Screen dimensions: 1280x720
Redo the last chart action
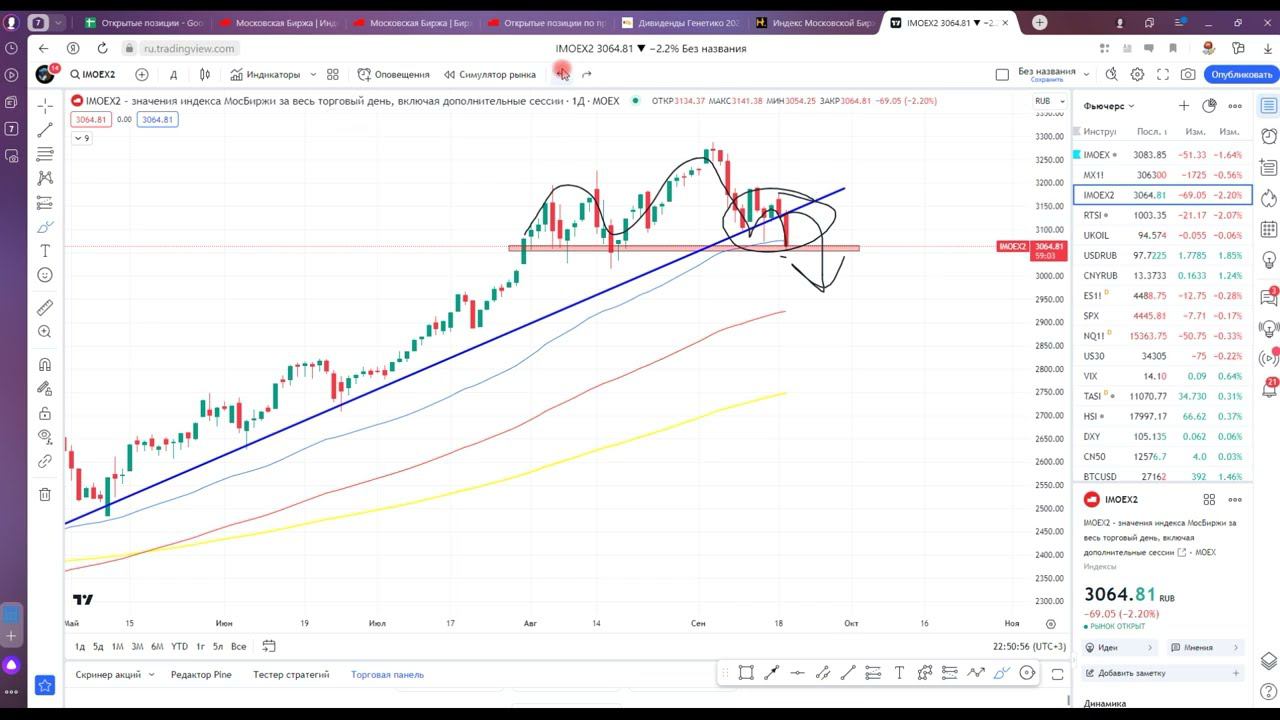click(587, 74)
